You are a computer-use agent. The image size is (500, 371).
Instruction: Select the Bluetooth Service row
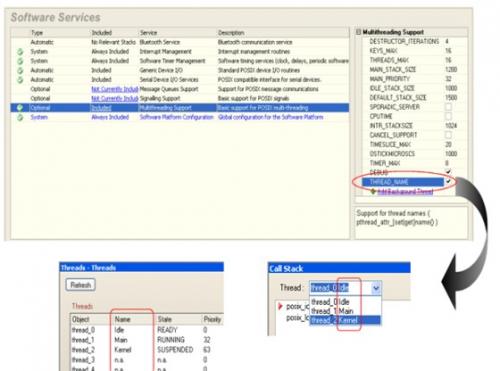click(180, 42)
